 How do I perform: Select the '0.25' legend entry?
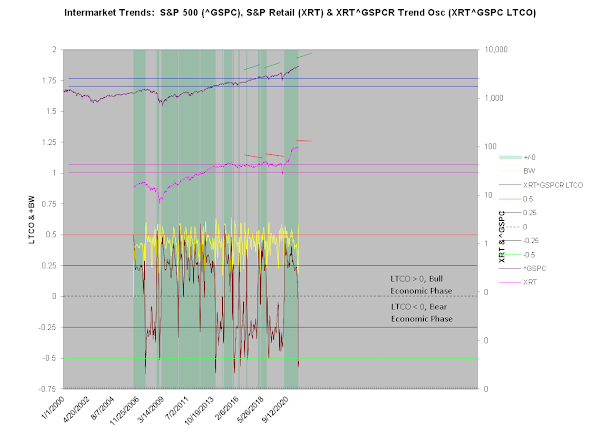pos(518,213)
